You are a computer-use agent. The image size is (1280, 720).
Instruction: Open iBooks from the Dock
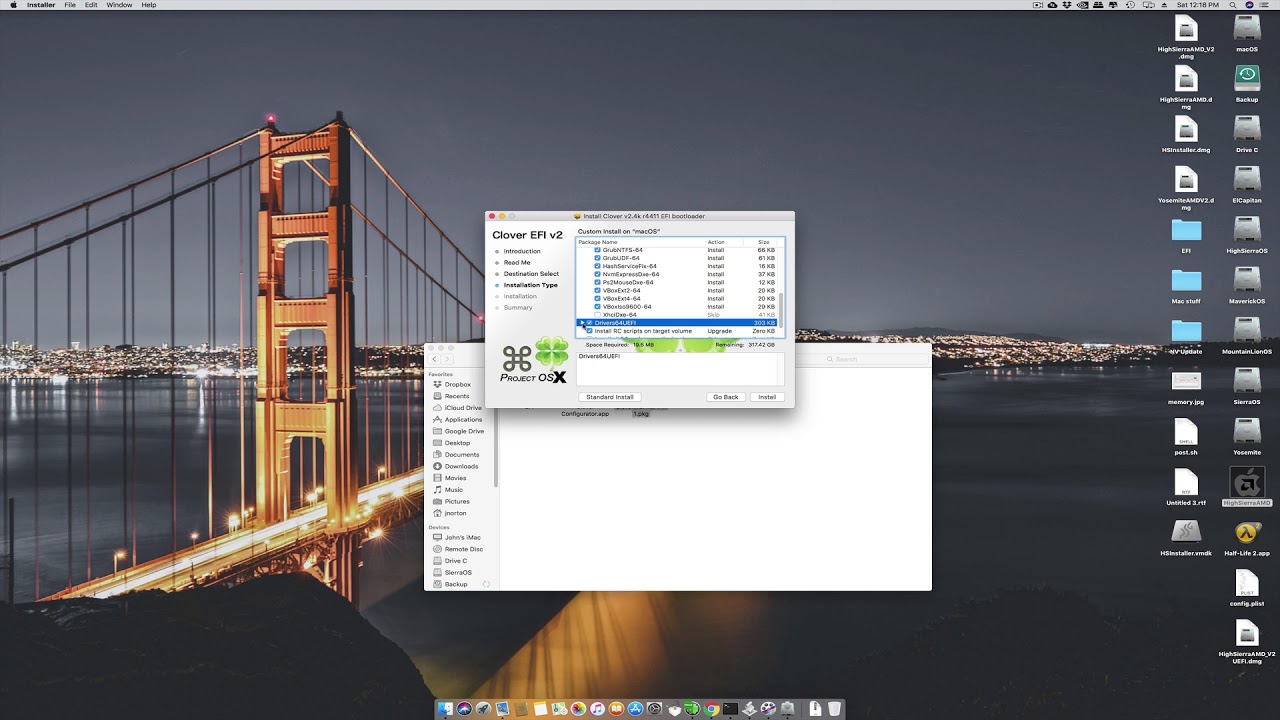(616, 709)
